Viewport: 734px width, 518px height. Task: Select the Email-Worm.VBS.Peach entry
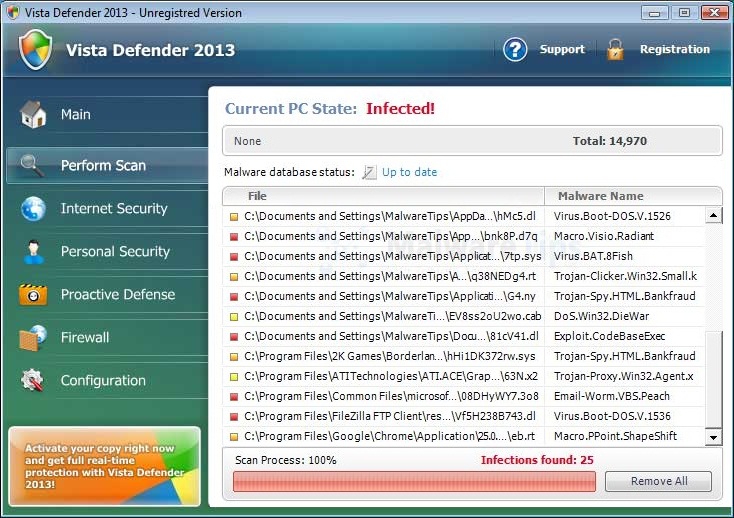pos(611,396)
